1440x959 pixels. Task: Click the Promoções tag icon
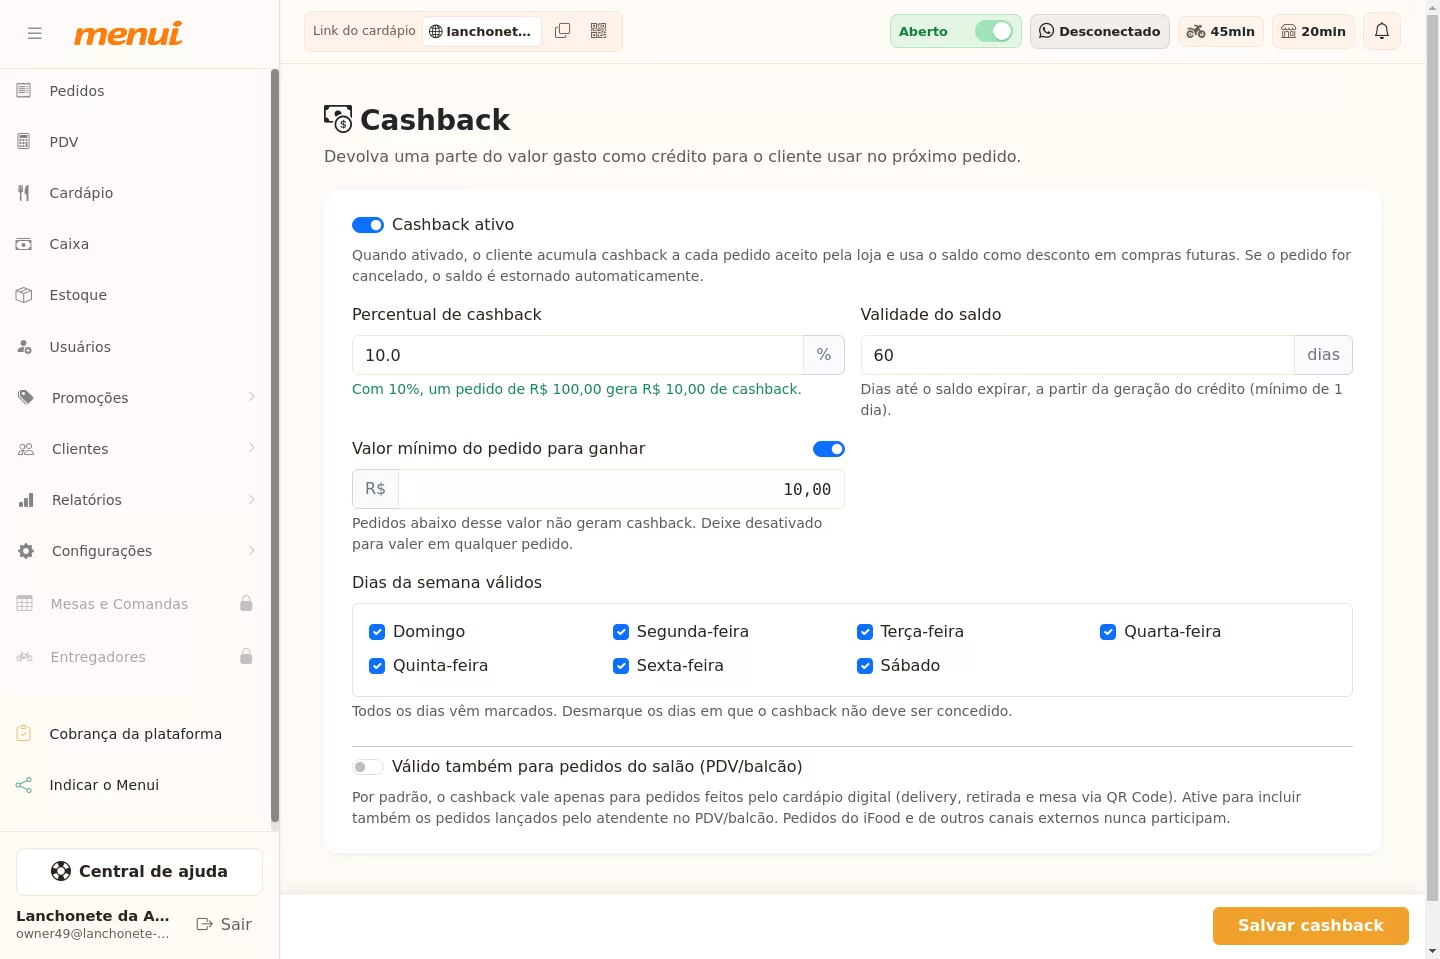point(26,398)
